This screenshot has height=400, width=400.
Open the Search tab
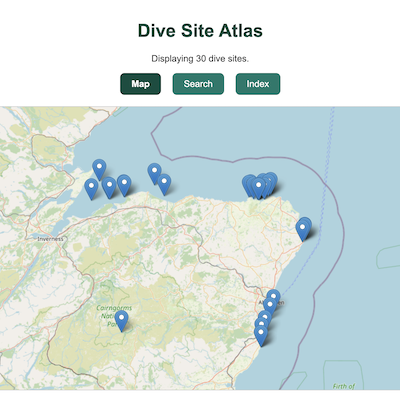198,84
